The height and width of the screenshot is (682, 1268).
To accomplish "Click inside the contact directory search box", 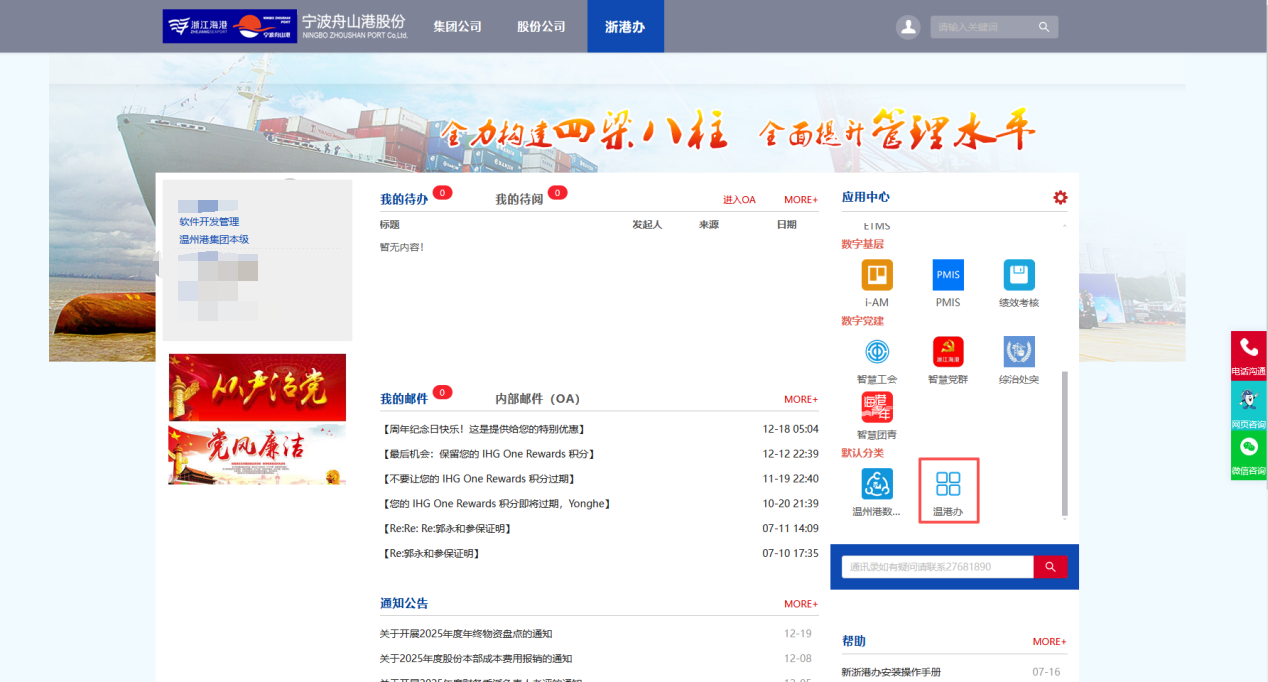I will click(x=935, y=566).
